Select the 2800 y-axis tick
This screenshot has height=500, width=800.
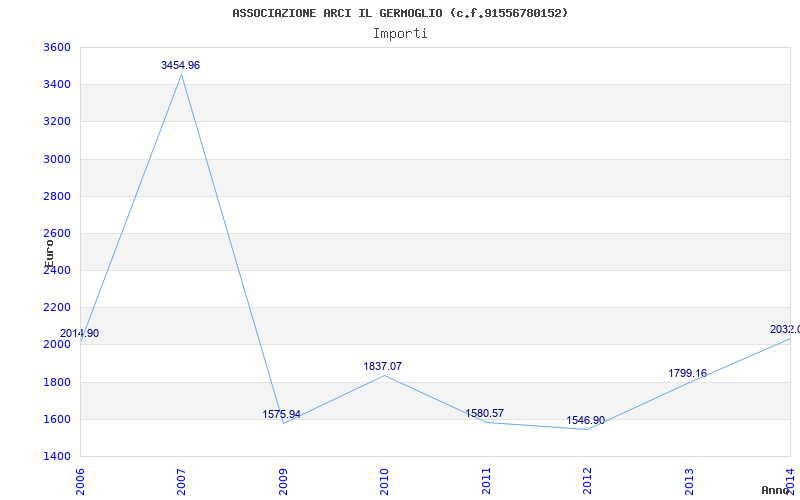57,196
